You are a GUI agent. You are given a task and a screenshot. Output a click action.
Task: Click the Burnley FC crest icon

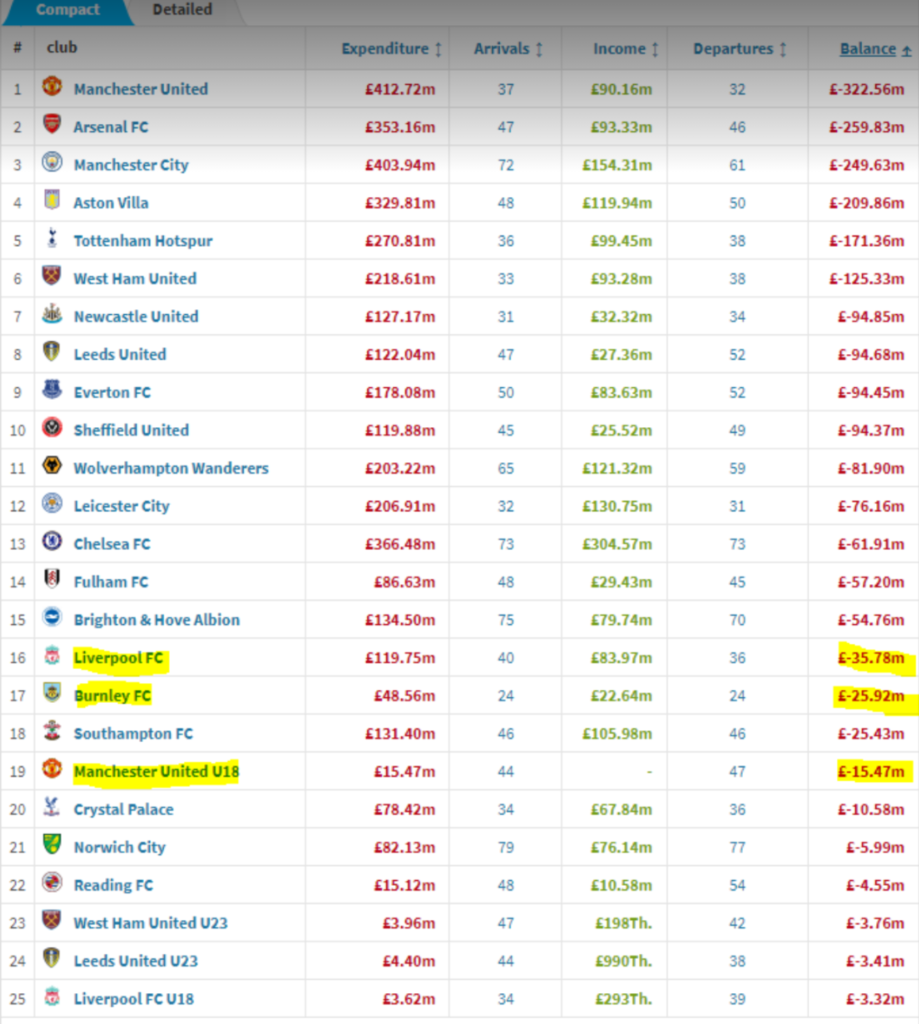click(52, 692)
